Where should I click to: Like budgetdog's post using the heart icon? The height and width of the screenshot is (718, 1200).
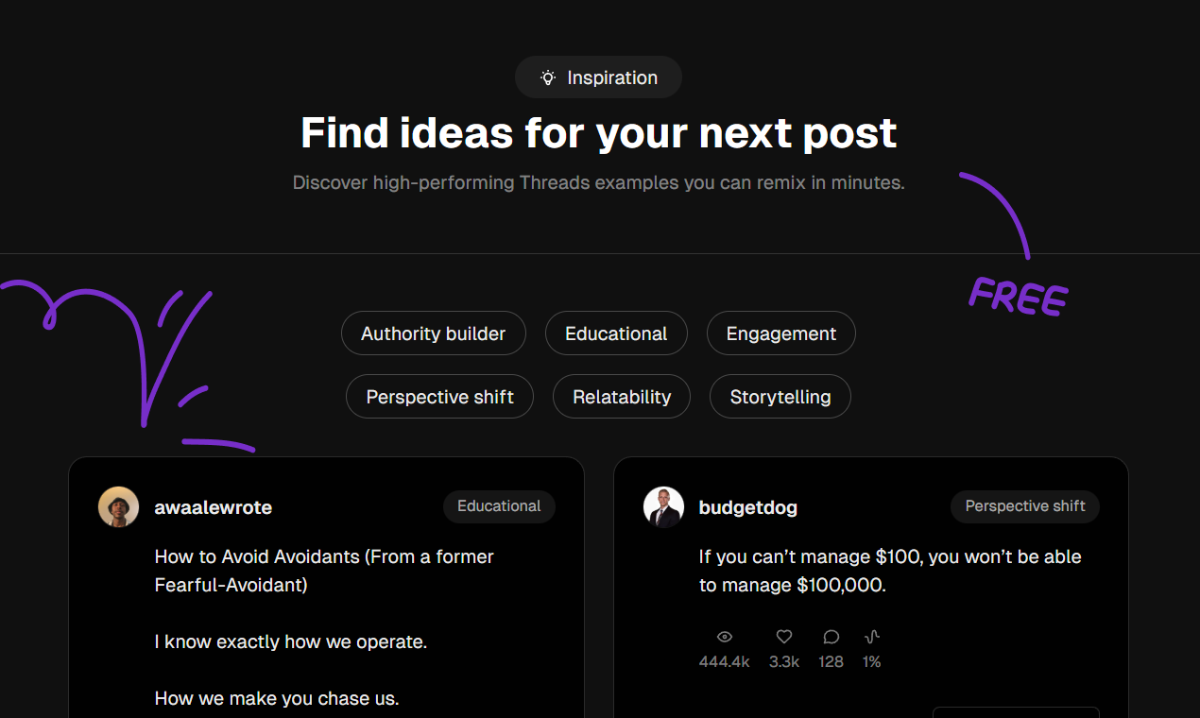click(784, 636)
